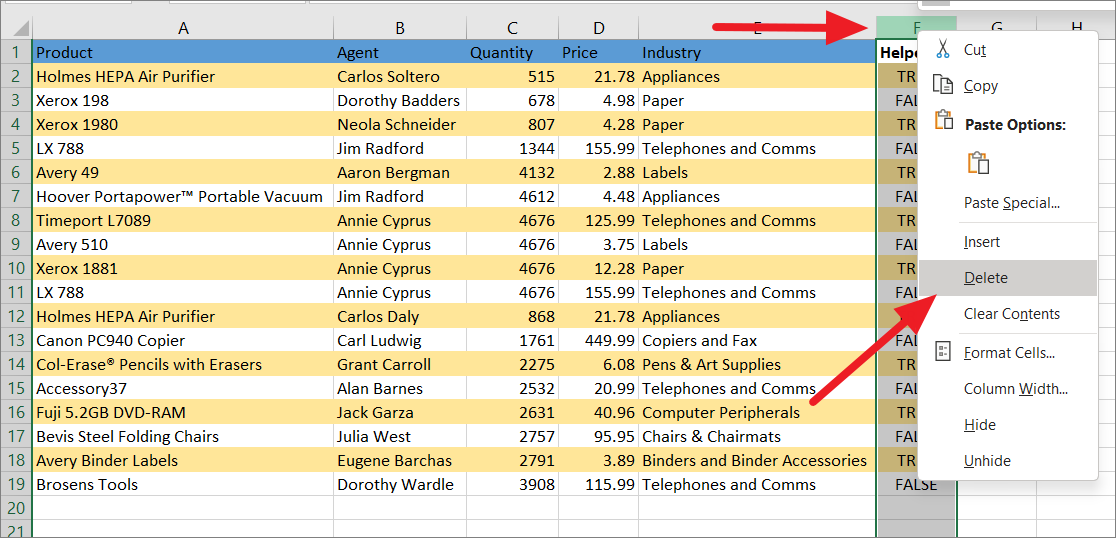Select column D header
Image resolution: width=1116 pixels, height=538 pixels.
pos(599,28)
